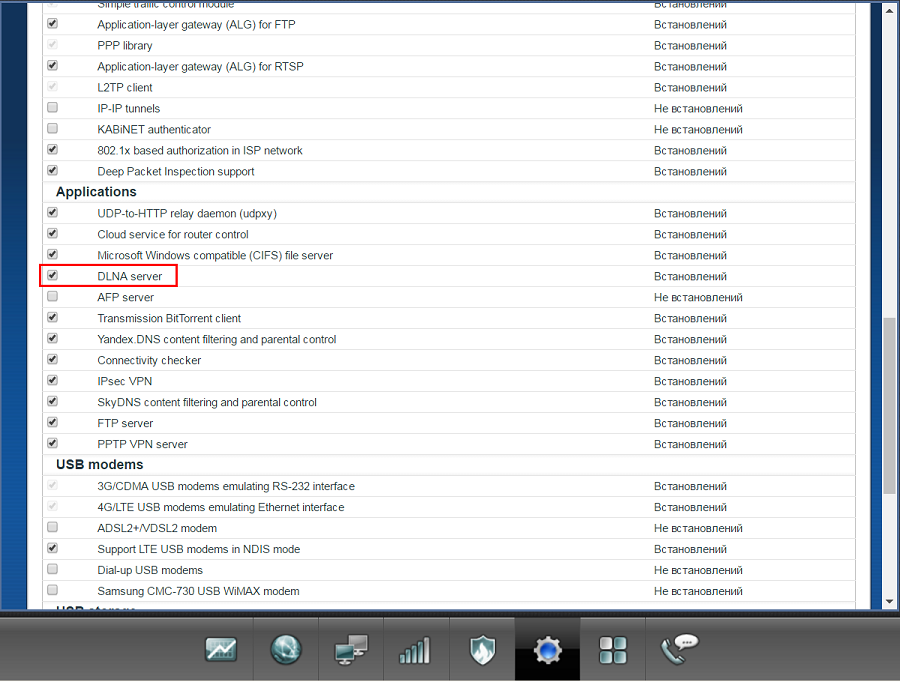The width and height of the screenshot is (900, 682).
Task: Uncheck UDP-to-HTTP relay daemon (udpxy) checkbox
Action: point(52,212)
